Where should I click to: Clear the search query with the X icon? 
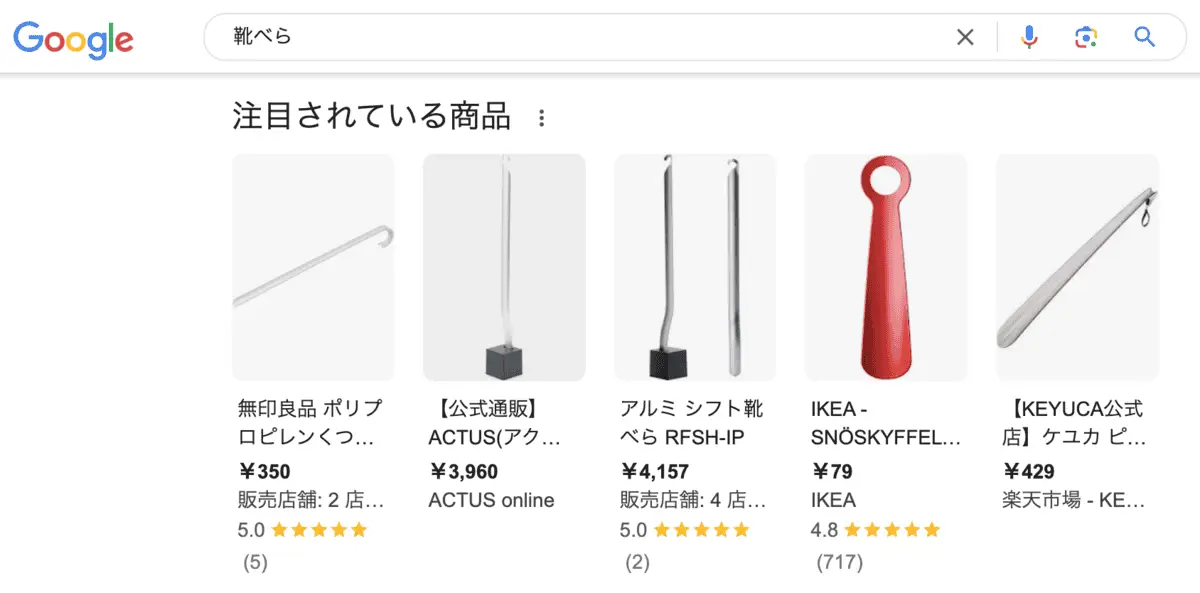[965, 36]
